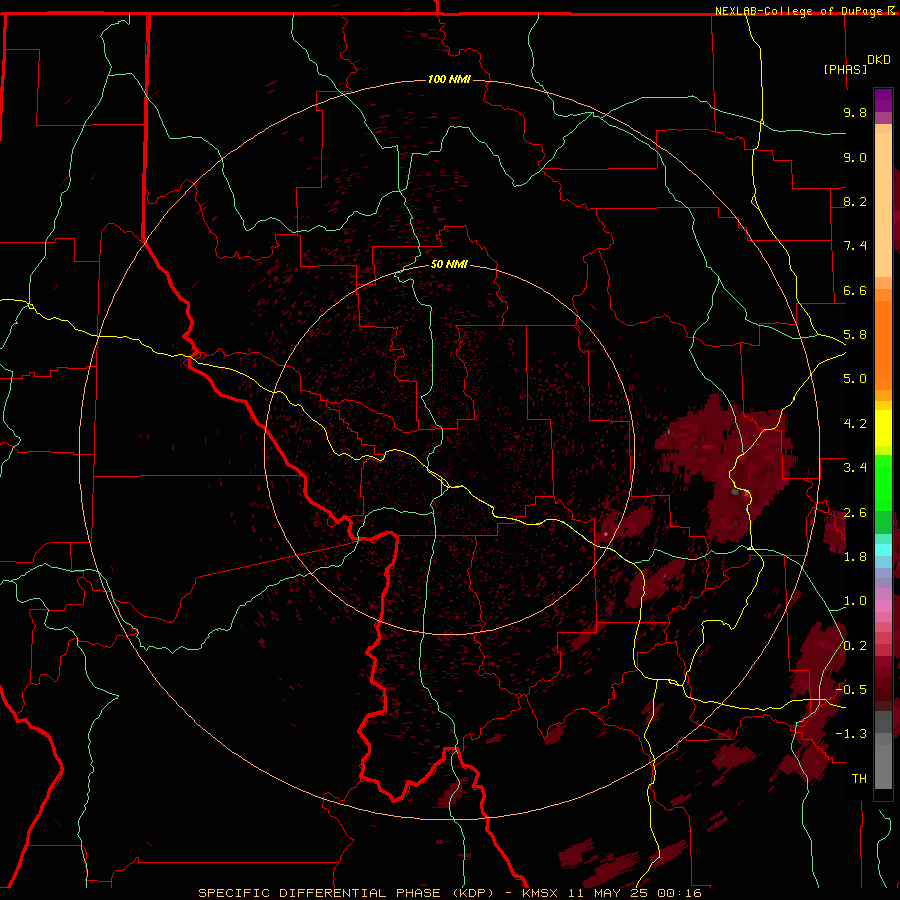Click the NEXLAB-College of DuPage credit text
The height and width of the screenshot is (900, 900).
(798, 11)
